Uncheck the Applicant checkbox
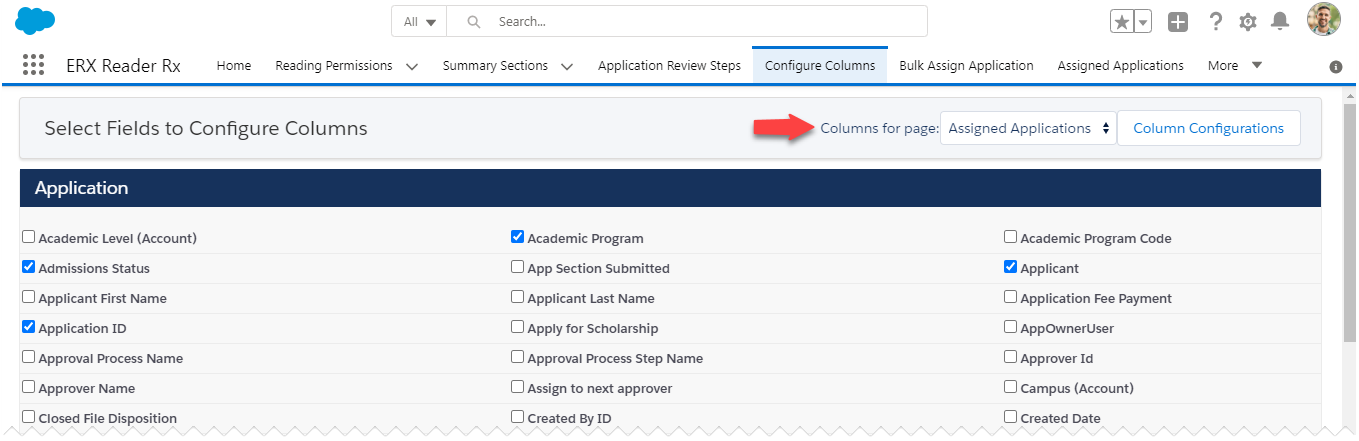The height and width of the screenshot is (441, 1359). (x=1011, y=268)
